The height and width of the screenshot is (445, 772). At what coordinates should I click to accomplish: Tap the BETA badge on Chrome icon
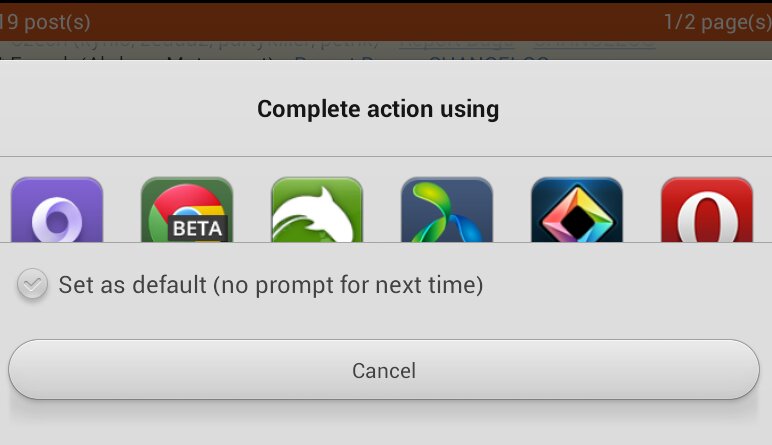(197, 228)
